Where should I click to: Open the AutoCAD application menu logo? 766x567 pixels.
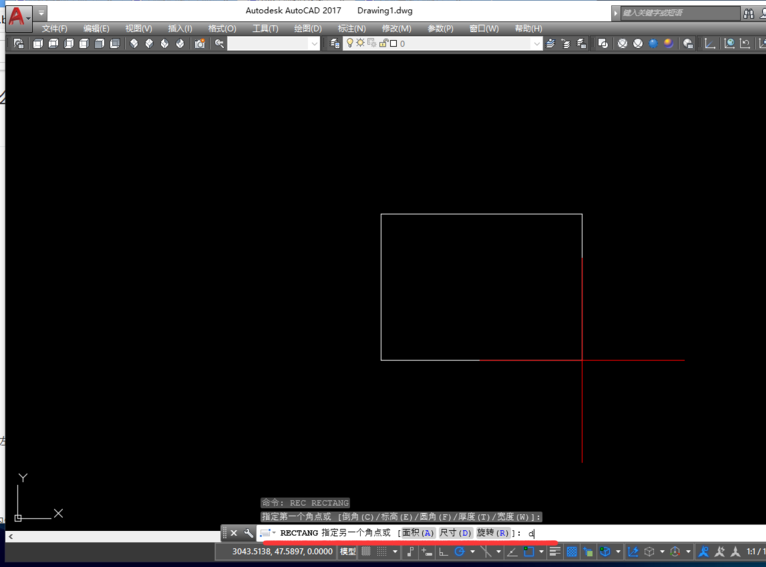(17, 15)
